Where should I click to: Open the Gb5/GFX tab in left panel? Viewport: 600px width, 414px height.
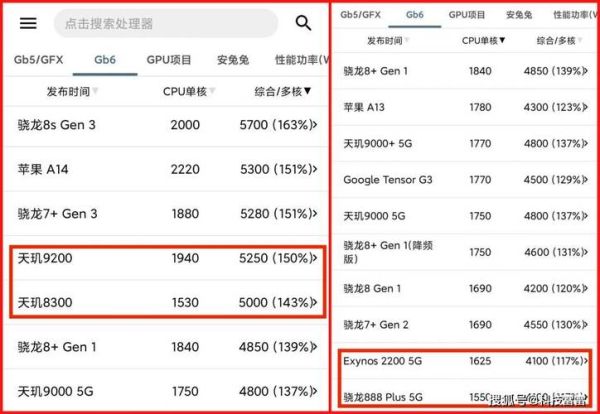click(37, 60)
